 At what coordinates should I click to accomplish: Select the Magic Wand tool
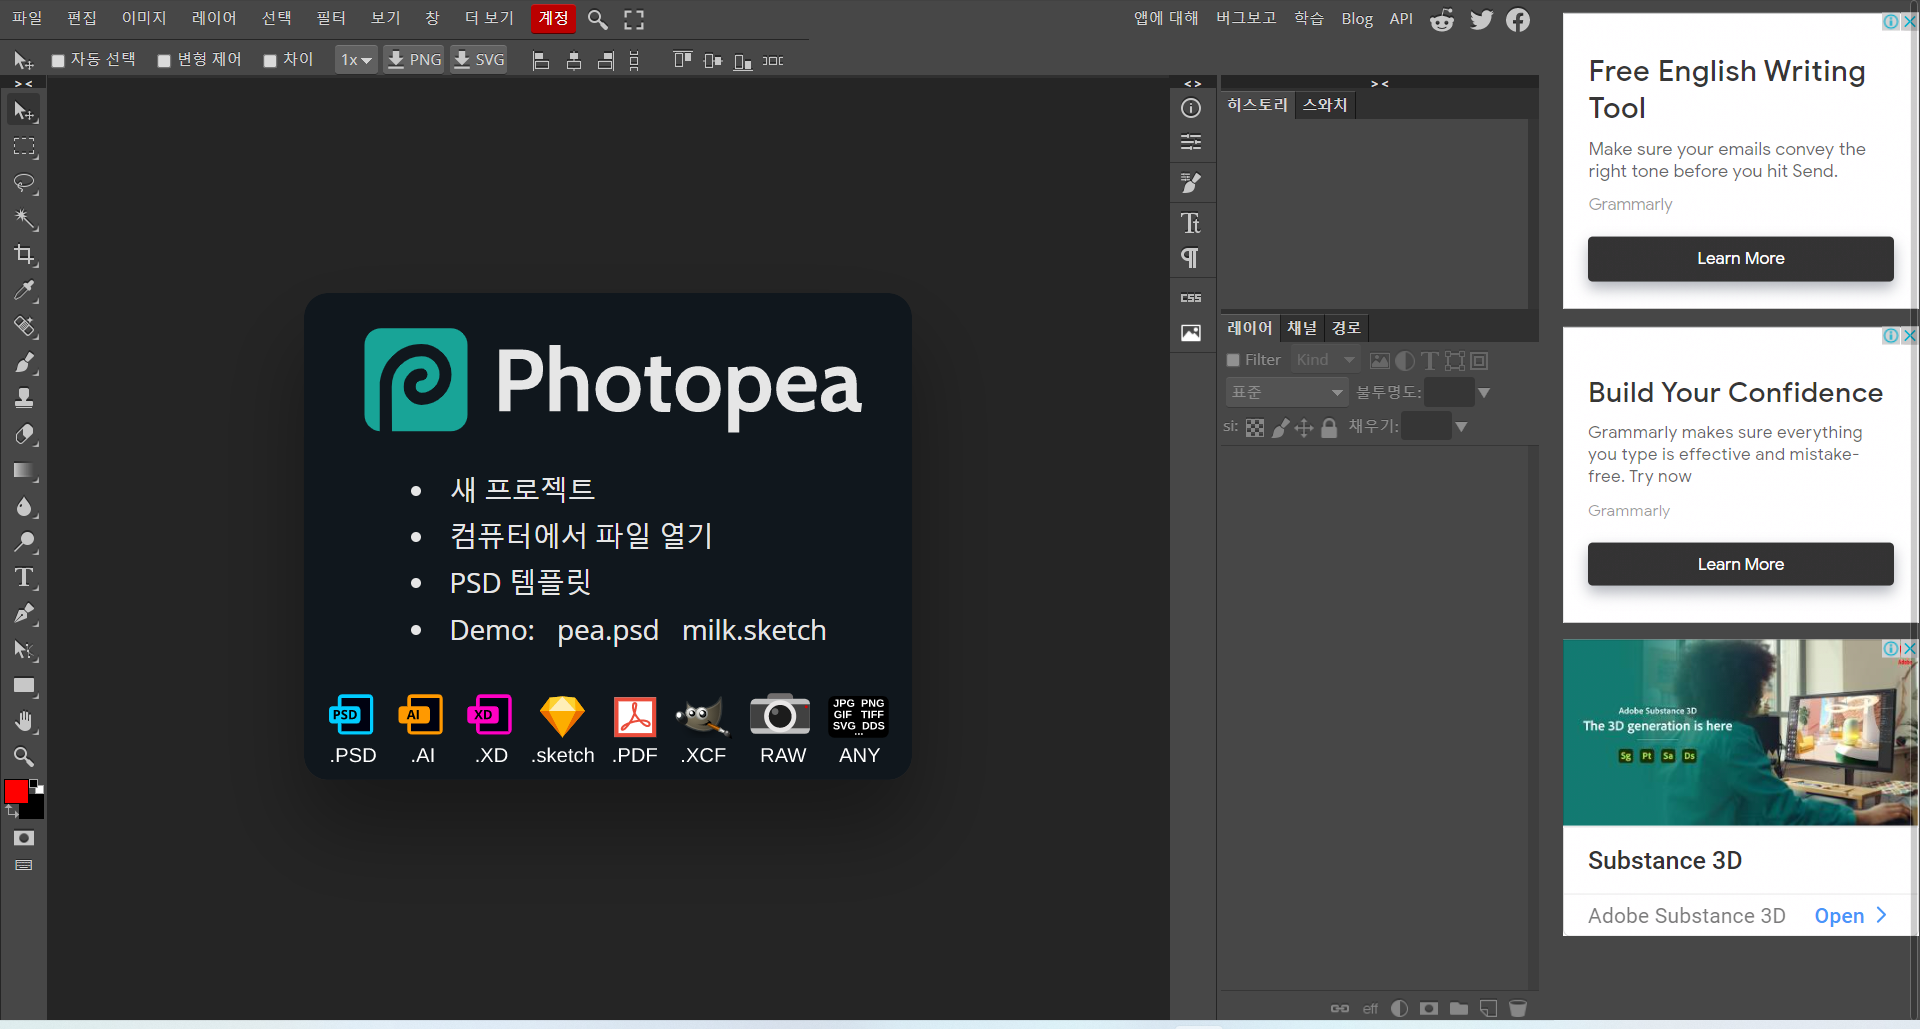point(24,219)
